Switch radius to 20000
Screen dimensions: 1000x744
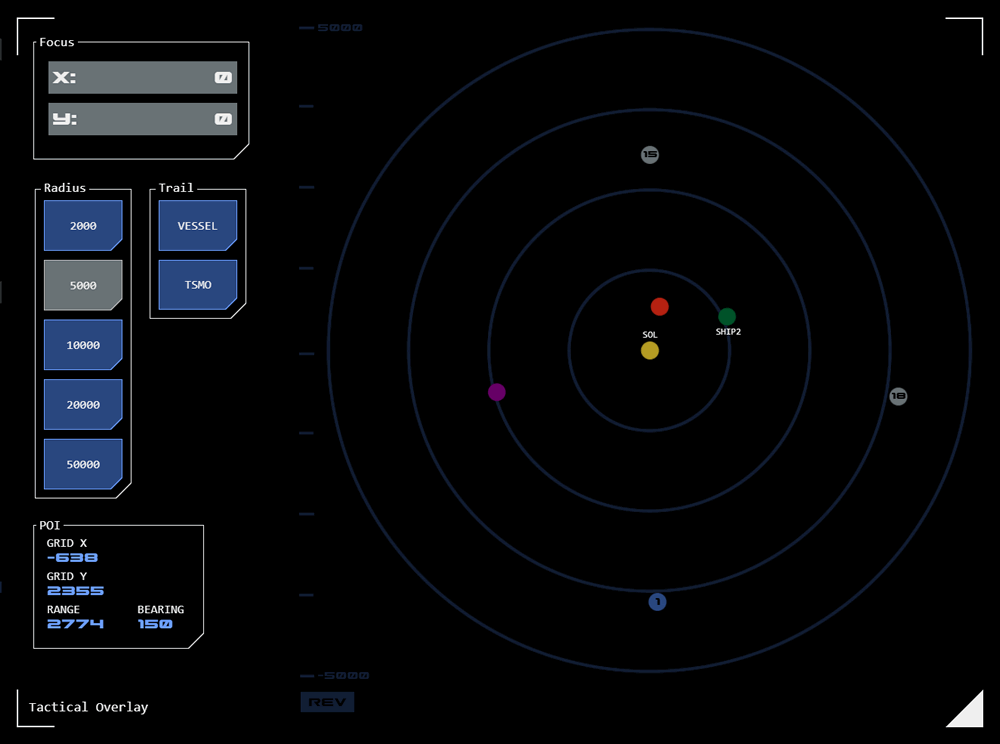point(83,404)
